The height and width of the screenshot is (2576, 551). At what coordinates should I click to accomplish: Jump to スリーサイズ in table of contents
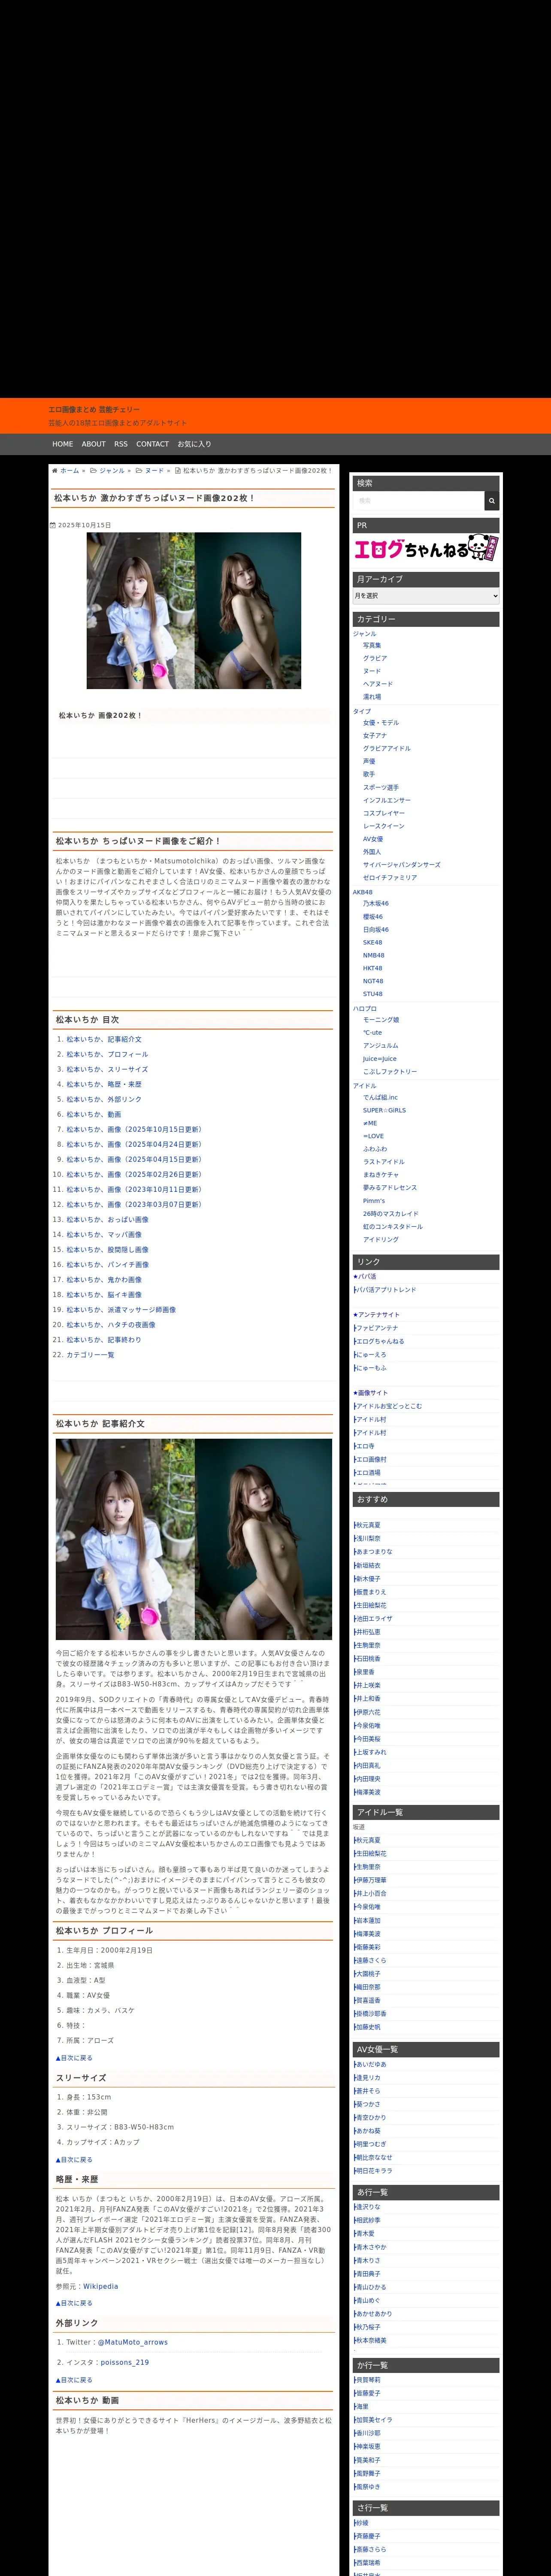point(107,1069)
